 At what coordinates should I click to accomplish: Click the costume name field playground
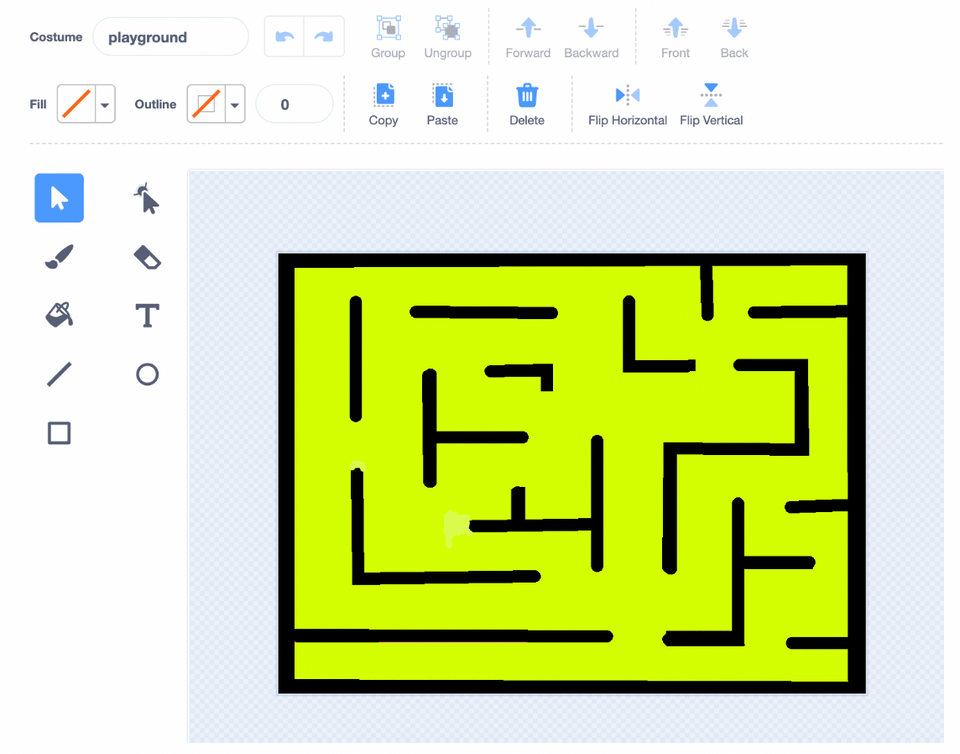pos(170,37)
